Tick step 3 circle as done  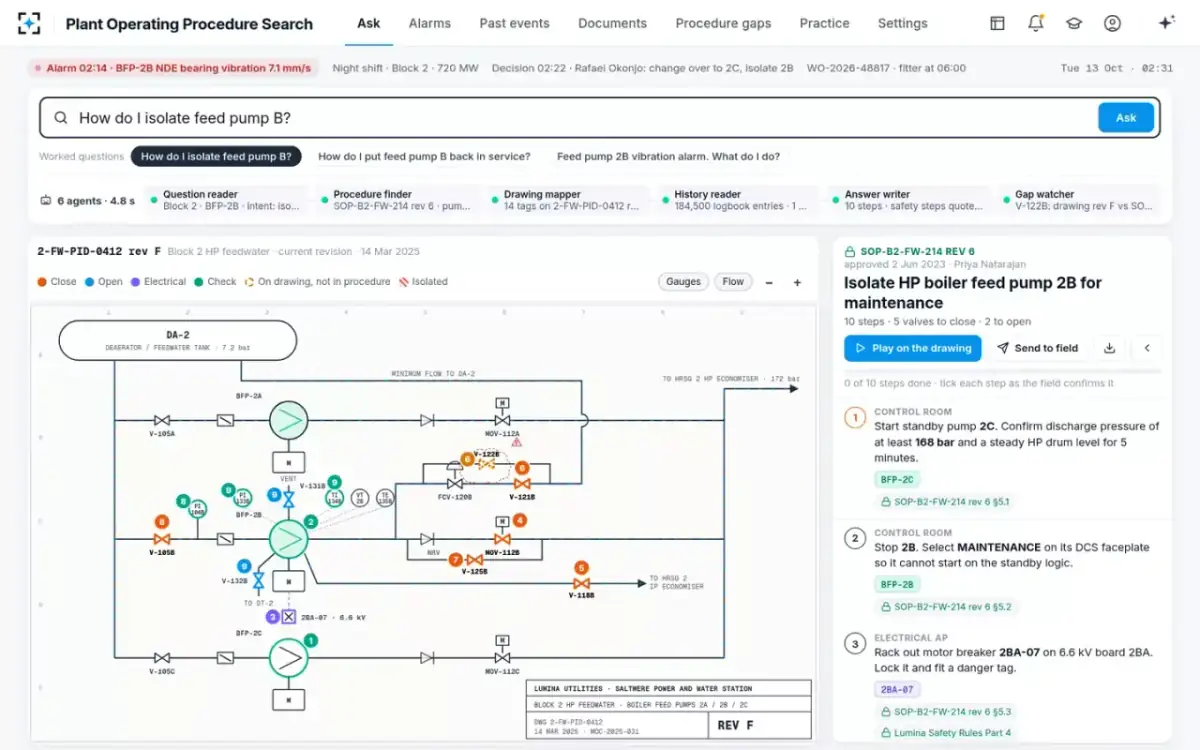tap(855, 643)
